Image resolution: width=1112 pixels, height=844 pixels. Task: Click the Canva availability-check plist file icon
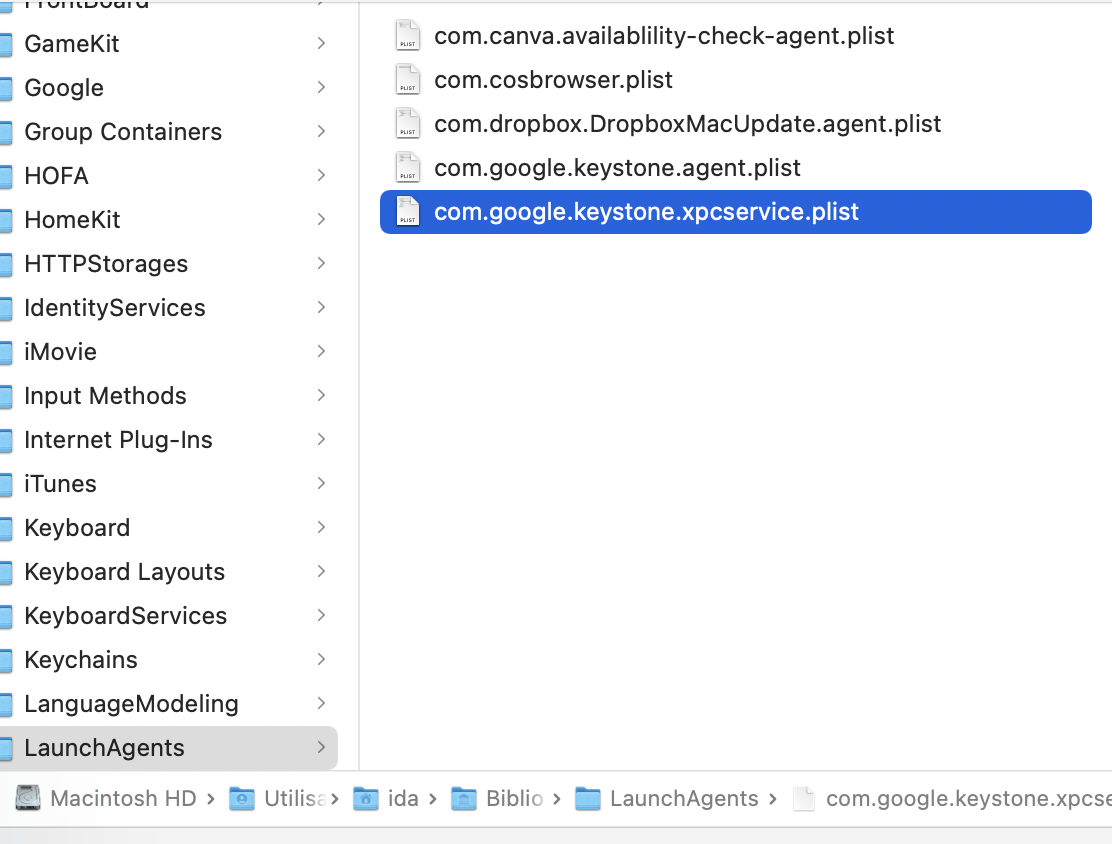(x=407, y=36)
